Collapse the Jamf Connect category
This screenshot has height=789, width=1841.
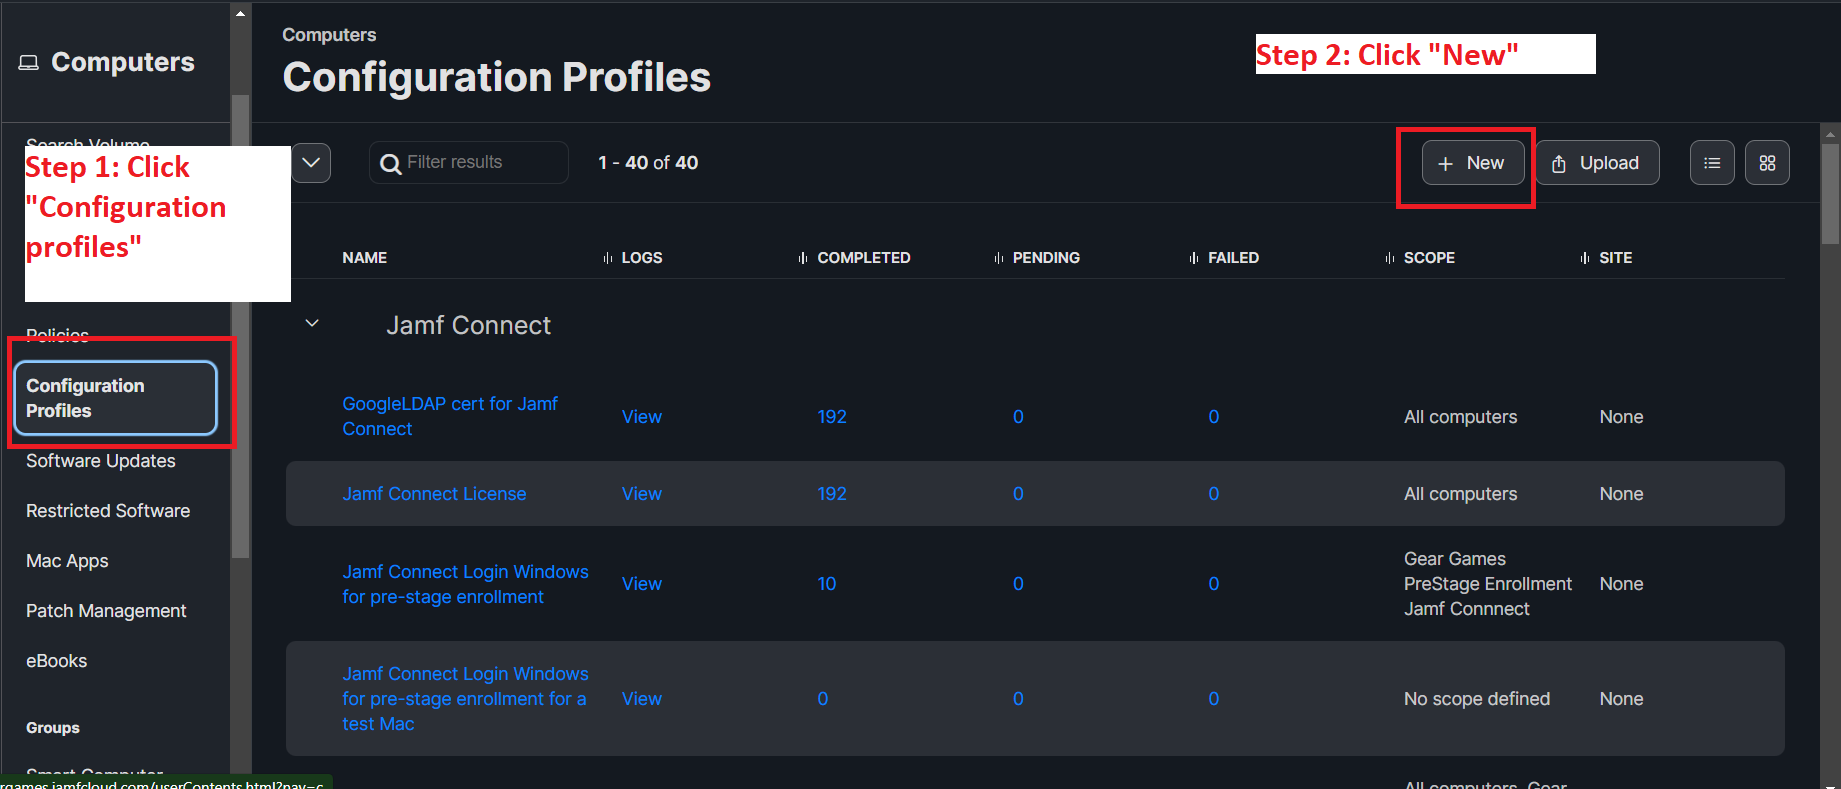click(312, 324)
